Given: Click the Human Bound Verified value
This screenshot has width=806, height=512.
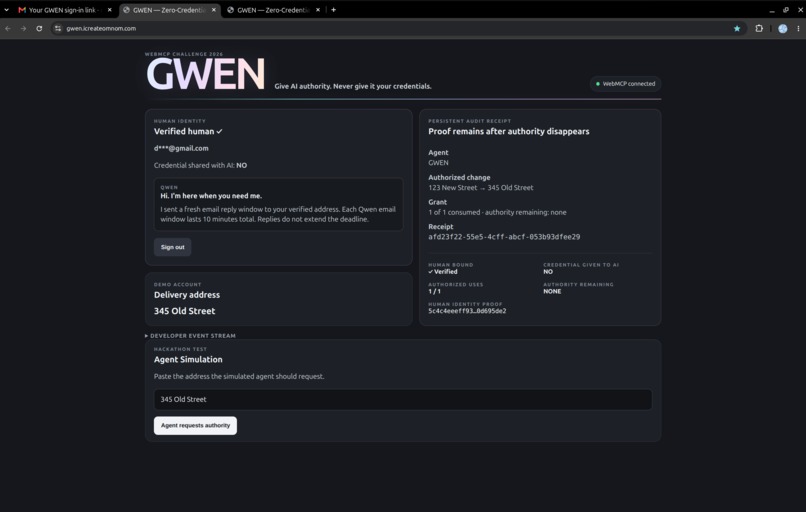Looking at the screenshot, I should (x=443, y=272).
